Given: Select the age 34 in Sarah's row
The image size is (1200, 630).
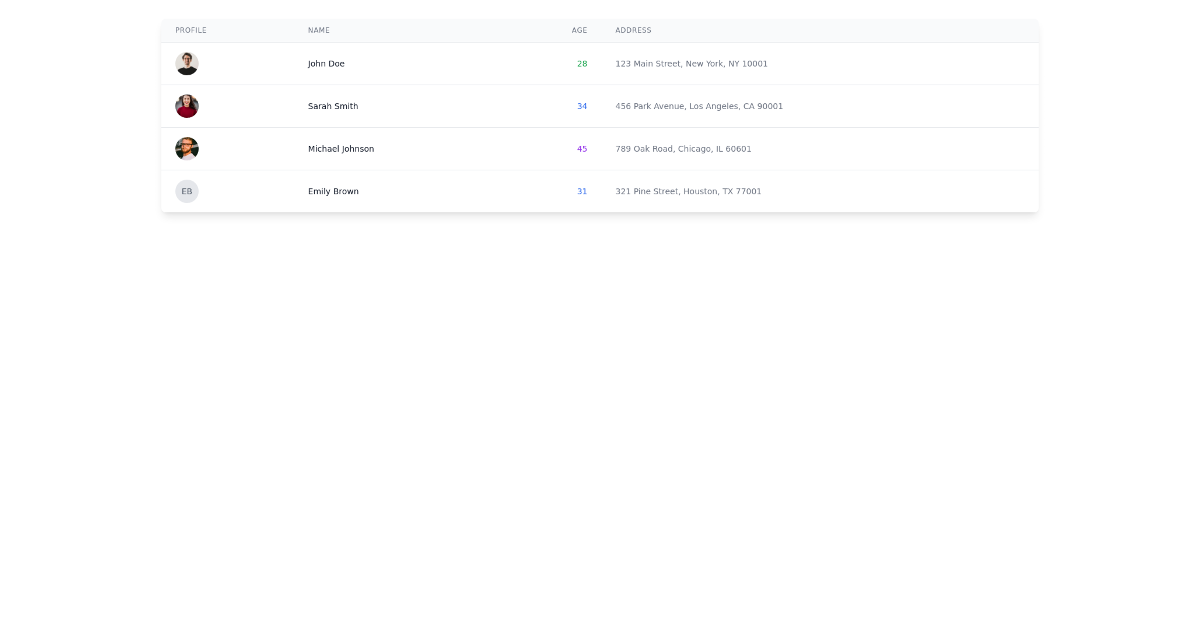Looking at the screenshot, I should point(582,105).
